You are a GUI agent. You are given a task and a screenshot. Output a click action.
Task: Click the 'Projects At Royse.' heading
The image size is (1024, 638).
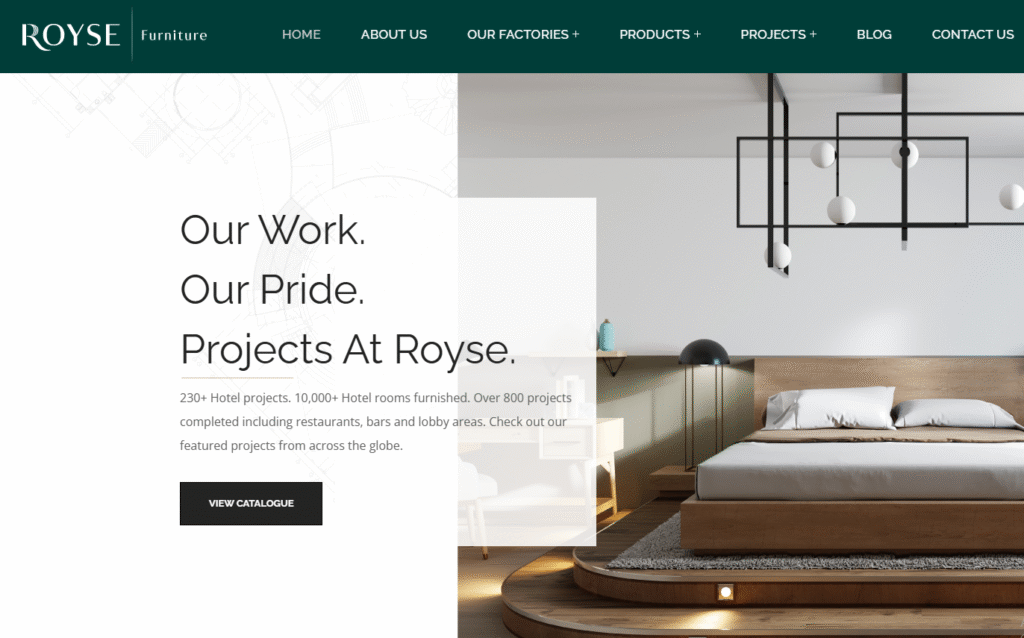347,351
